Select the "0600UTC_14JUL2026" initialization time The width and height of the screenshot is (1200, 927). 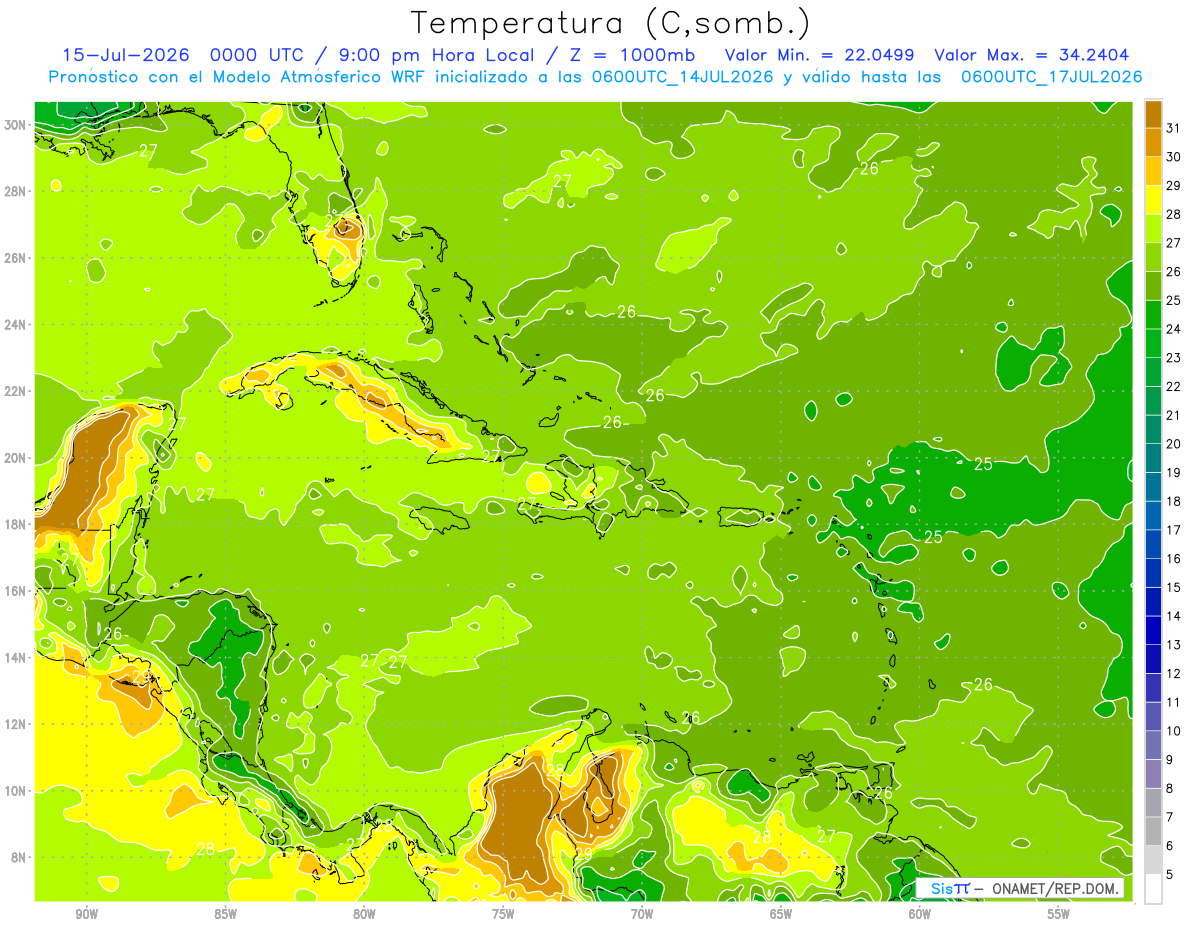[679, 76]
